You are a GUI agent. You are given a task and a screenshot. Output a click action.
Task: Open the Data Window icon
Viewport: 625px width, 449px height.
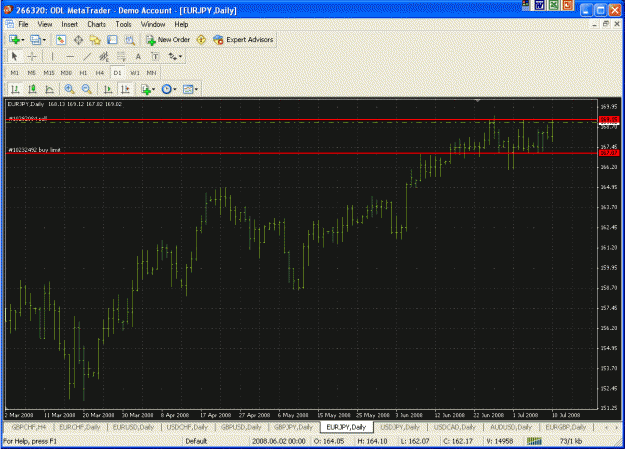(x=78, y=39)
